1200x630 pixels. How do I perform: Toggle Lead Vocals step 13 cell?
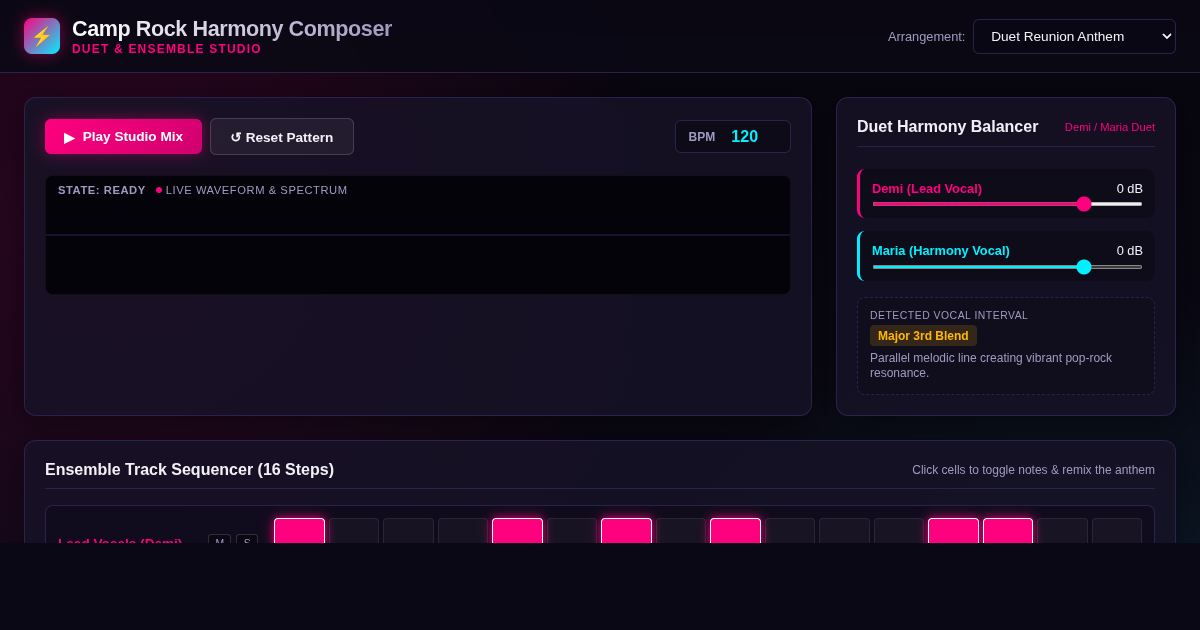[953, 531]
